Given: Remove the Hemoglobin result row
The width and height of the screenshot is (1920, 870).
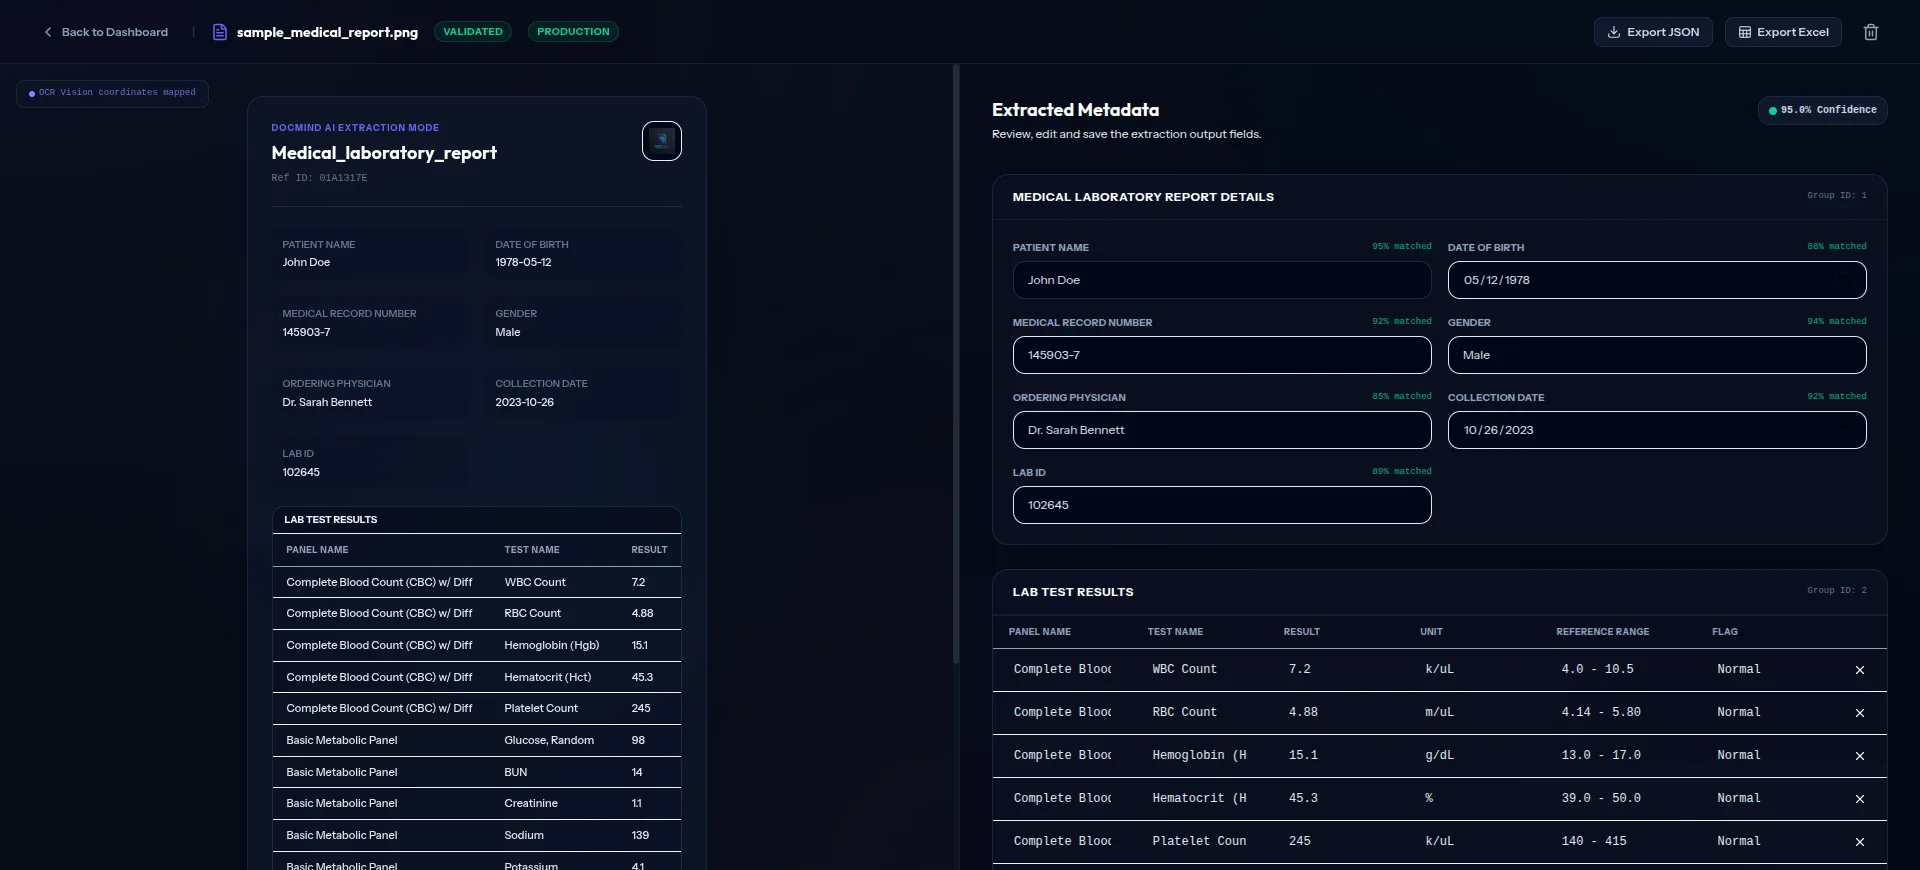Looking at the screenshot, I should coord(1860,756).
